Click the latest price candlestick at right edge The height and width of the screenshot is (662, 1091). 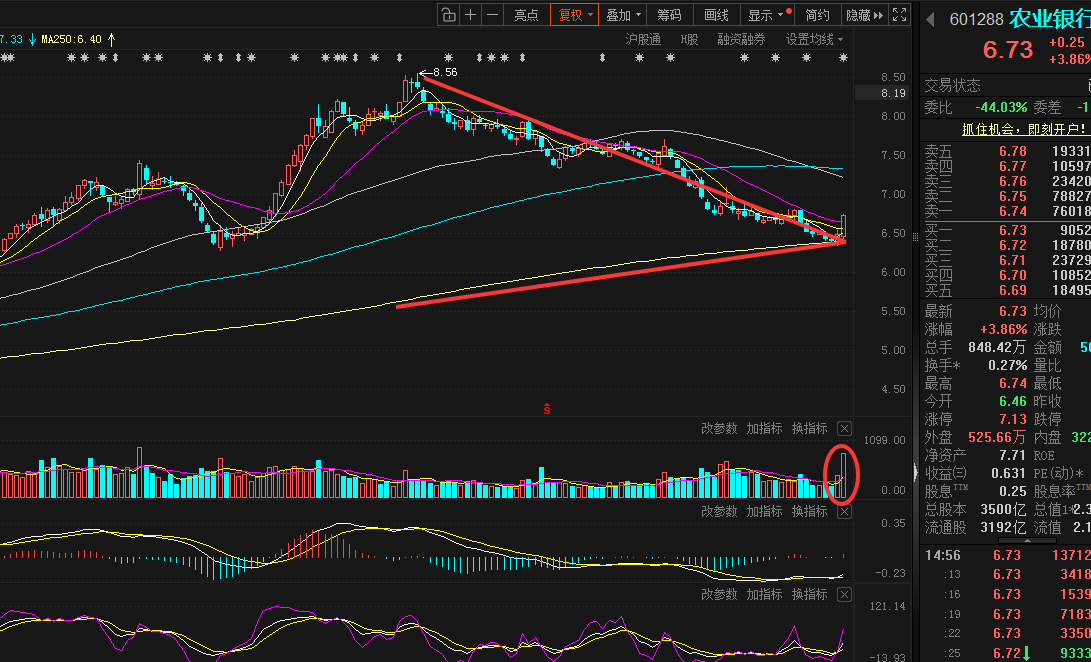point(844,226)
